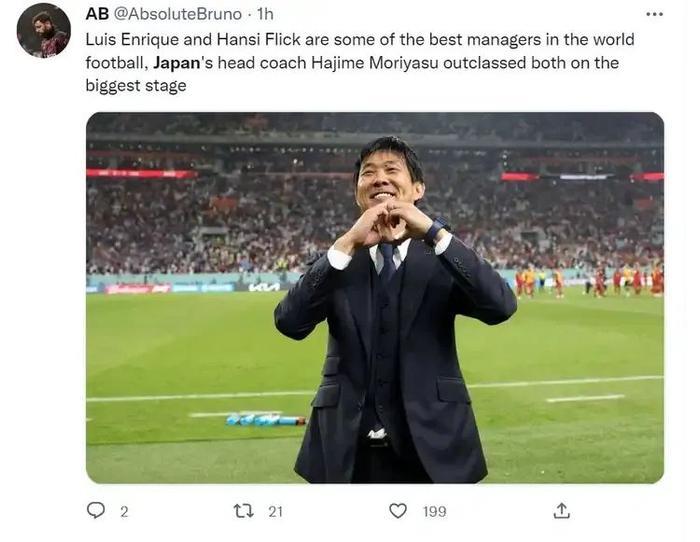The height and width of the screenshot is (542, 700).
Task: Like the tweet with the heart icon
Action: click(398, 510)
